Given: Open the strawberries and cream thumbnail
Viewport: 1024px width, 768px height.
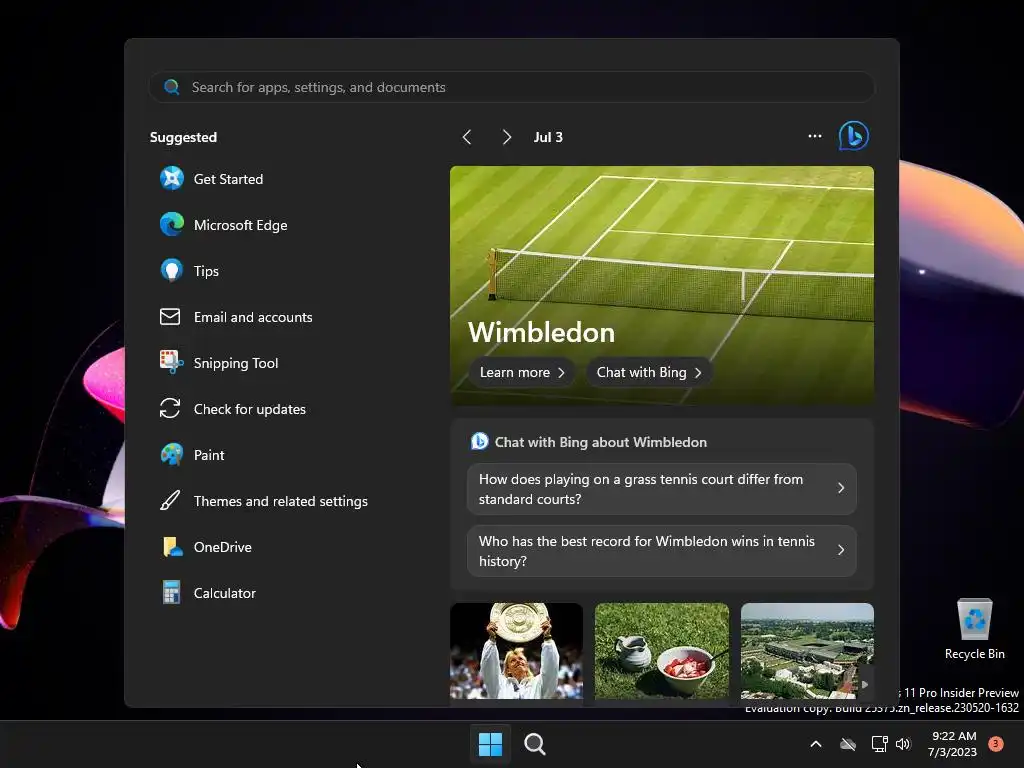Looking at the screenshot, I should [662, 650].
